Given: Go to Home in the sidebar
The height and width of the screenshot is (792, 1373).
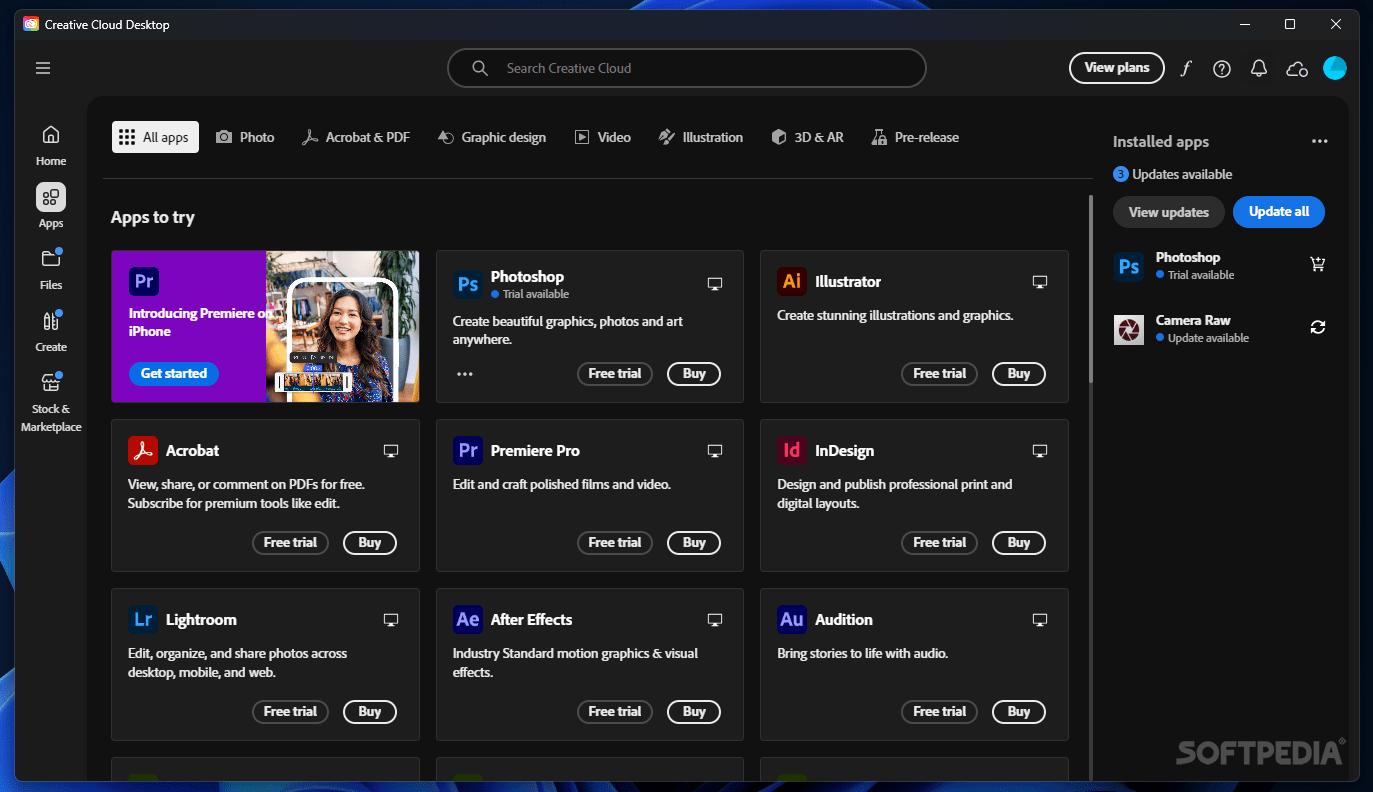Looking at the screenshot, I should (51, 145).
